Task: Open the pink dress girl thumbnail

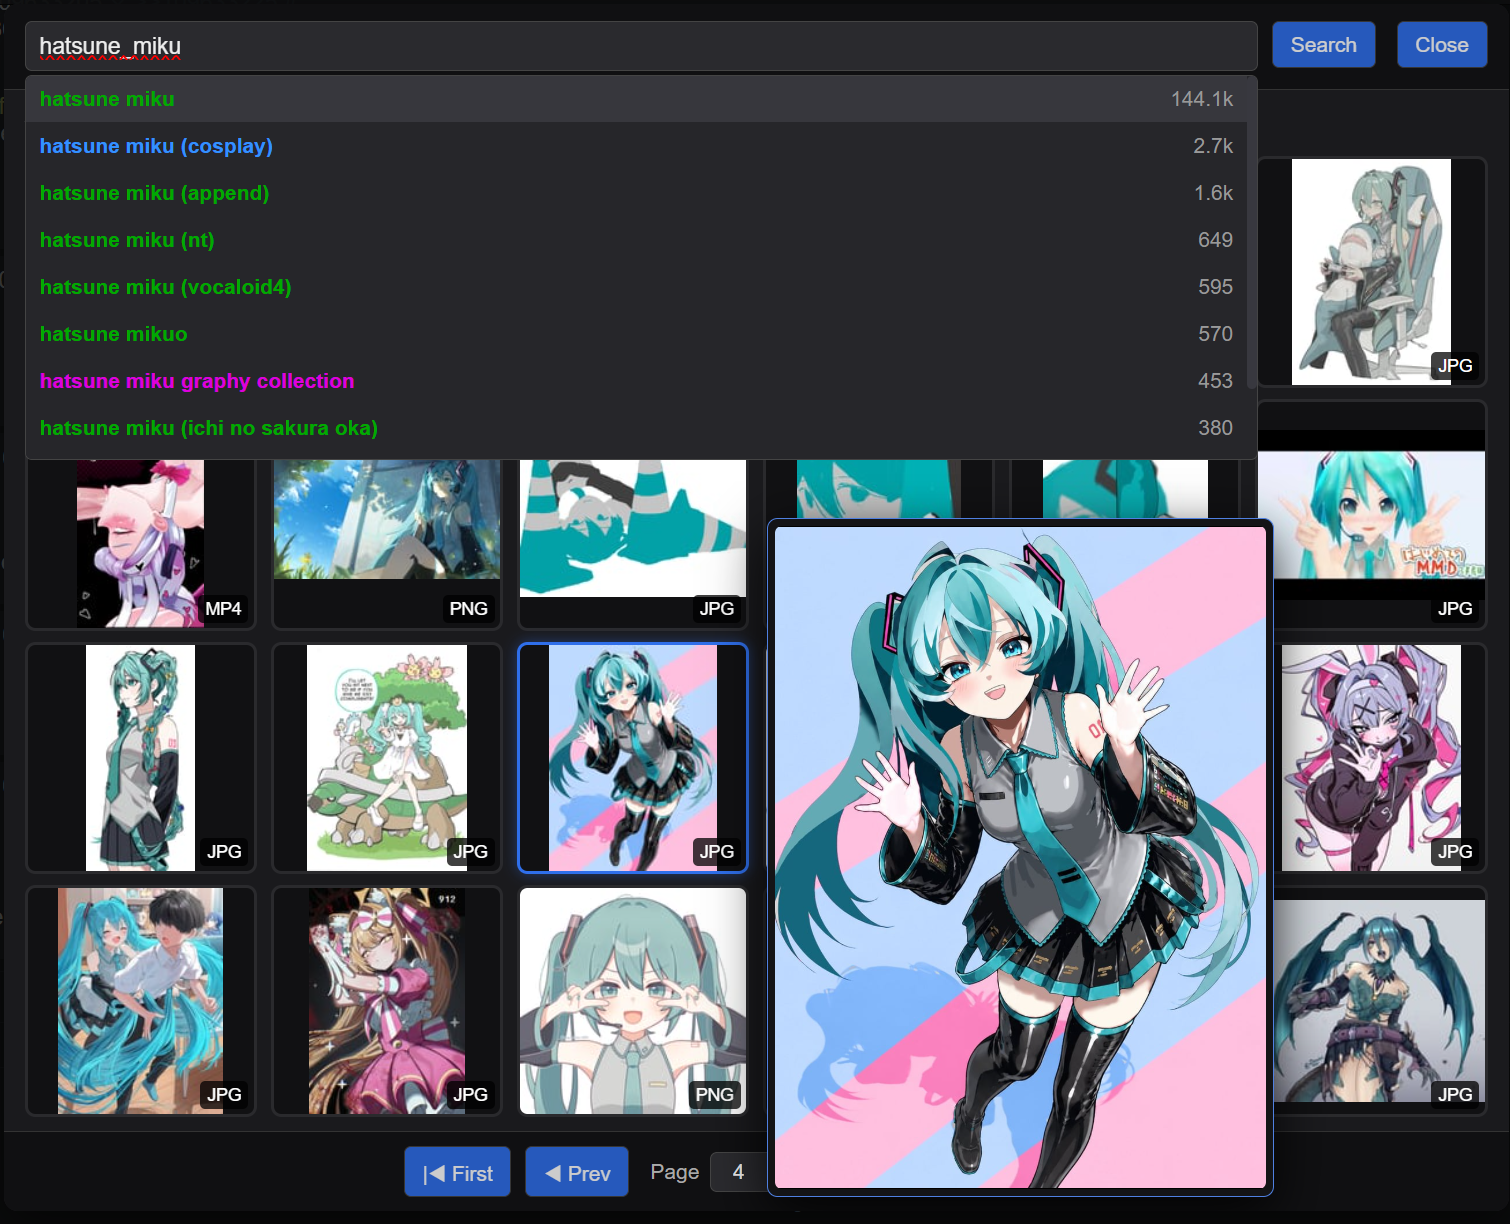Action: [387, 1001]
